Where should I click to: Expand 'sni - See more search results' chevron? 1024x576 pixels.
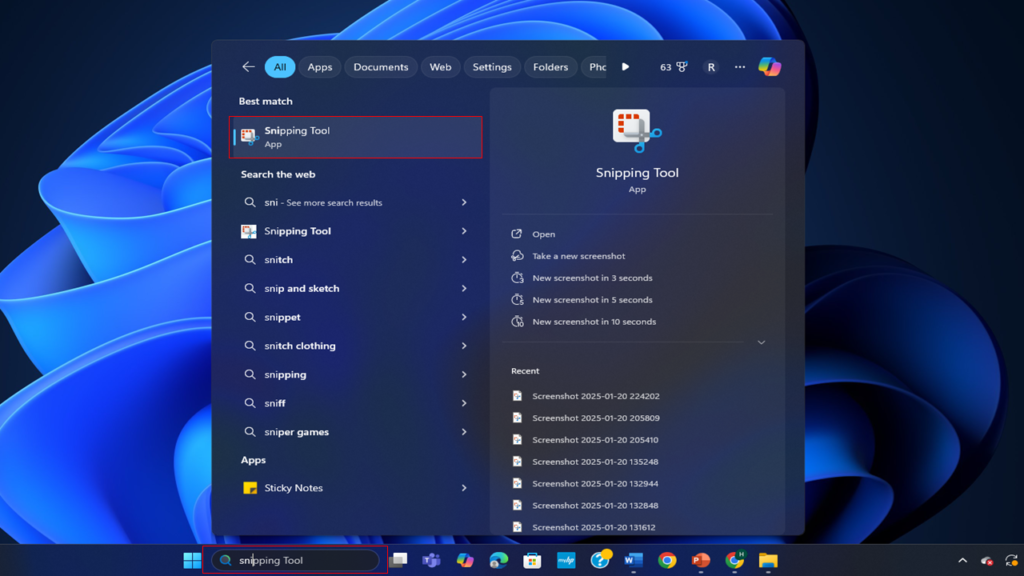click(x=464, y=202)
